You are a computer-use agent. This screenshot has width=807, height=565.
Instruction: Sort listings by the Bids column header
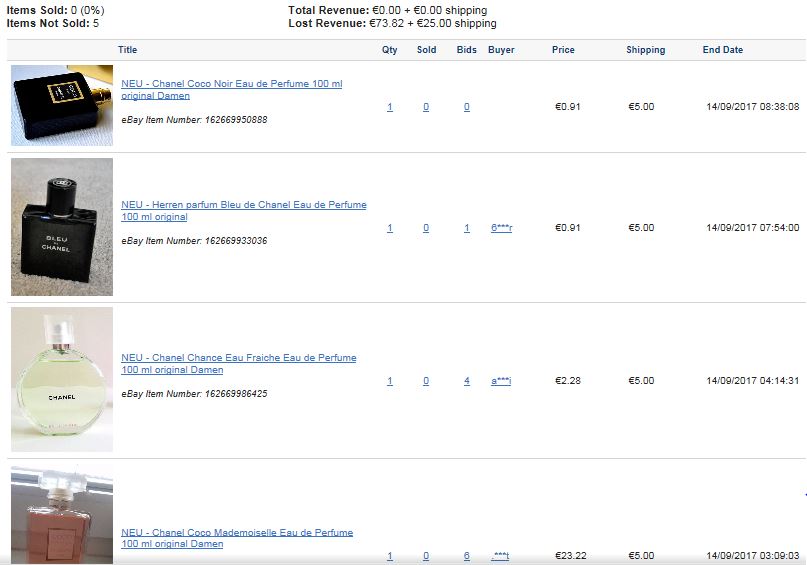(467, 49)
